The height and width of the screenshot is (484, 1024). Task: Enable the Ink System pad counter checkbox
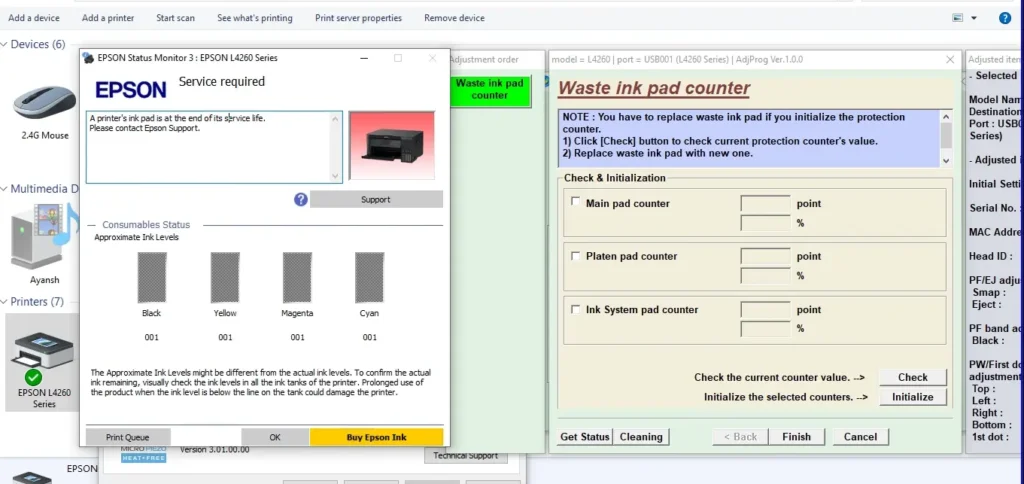pos(575,310)
